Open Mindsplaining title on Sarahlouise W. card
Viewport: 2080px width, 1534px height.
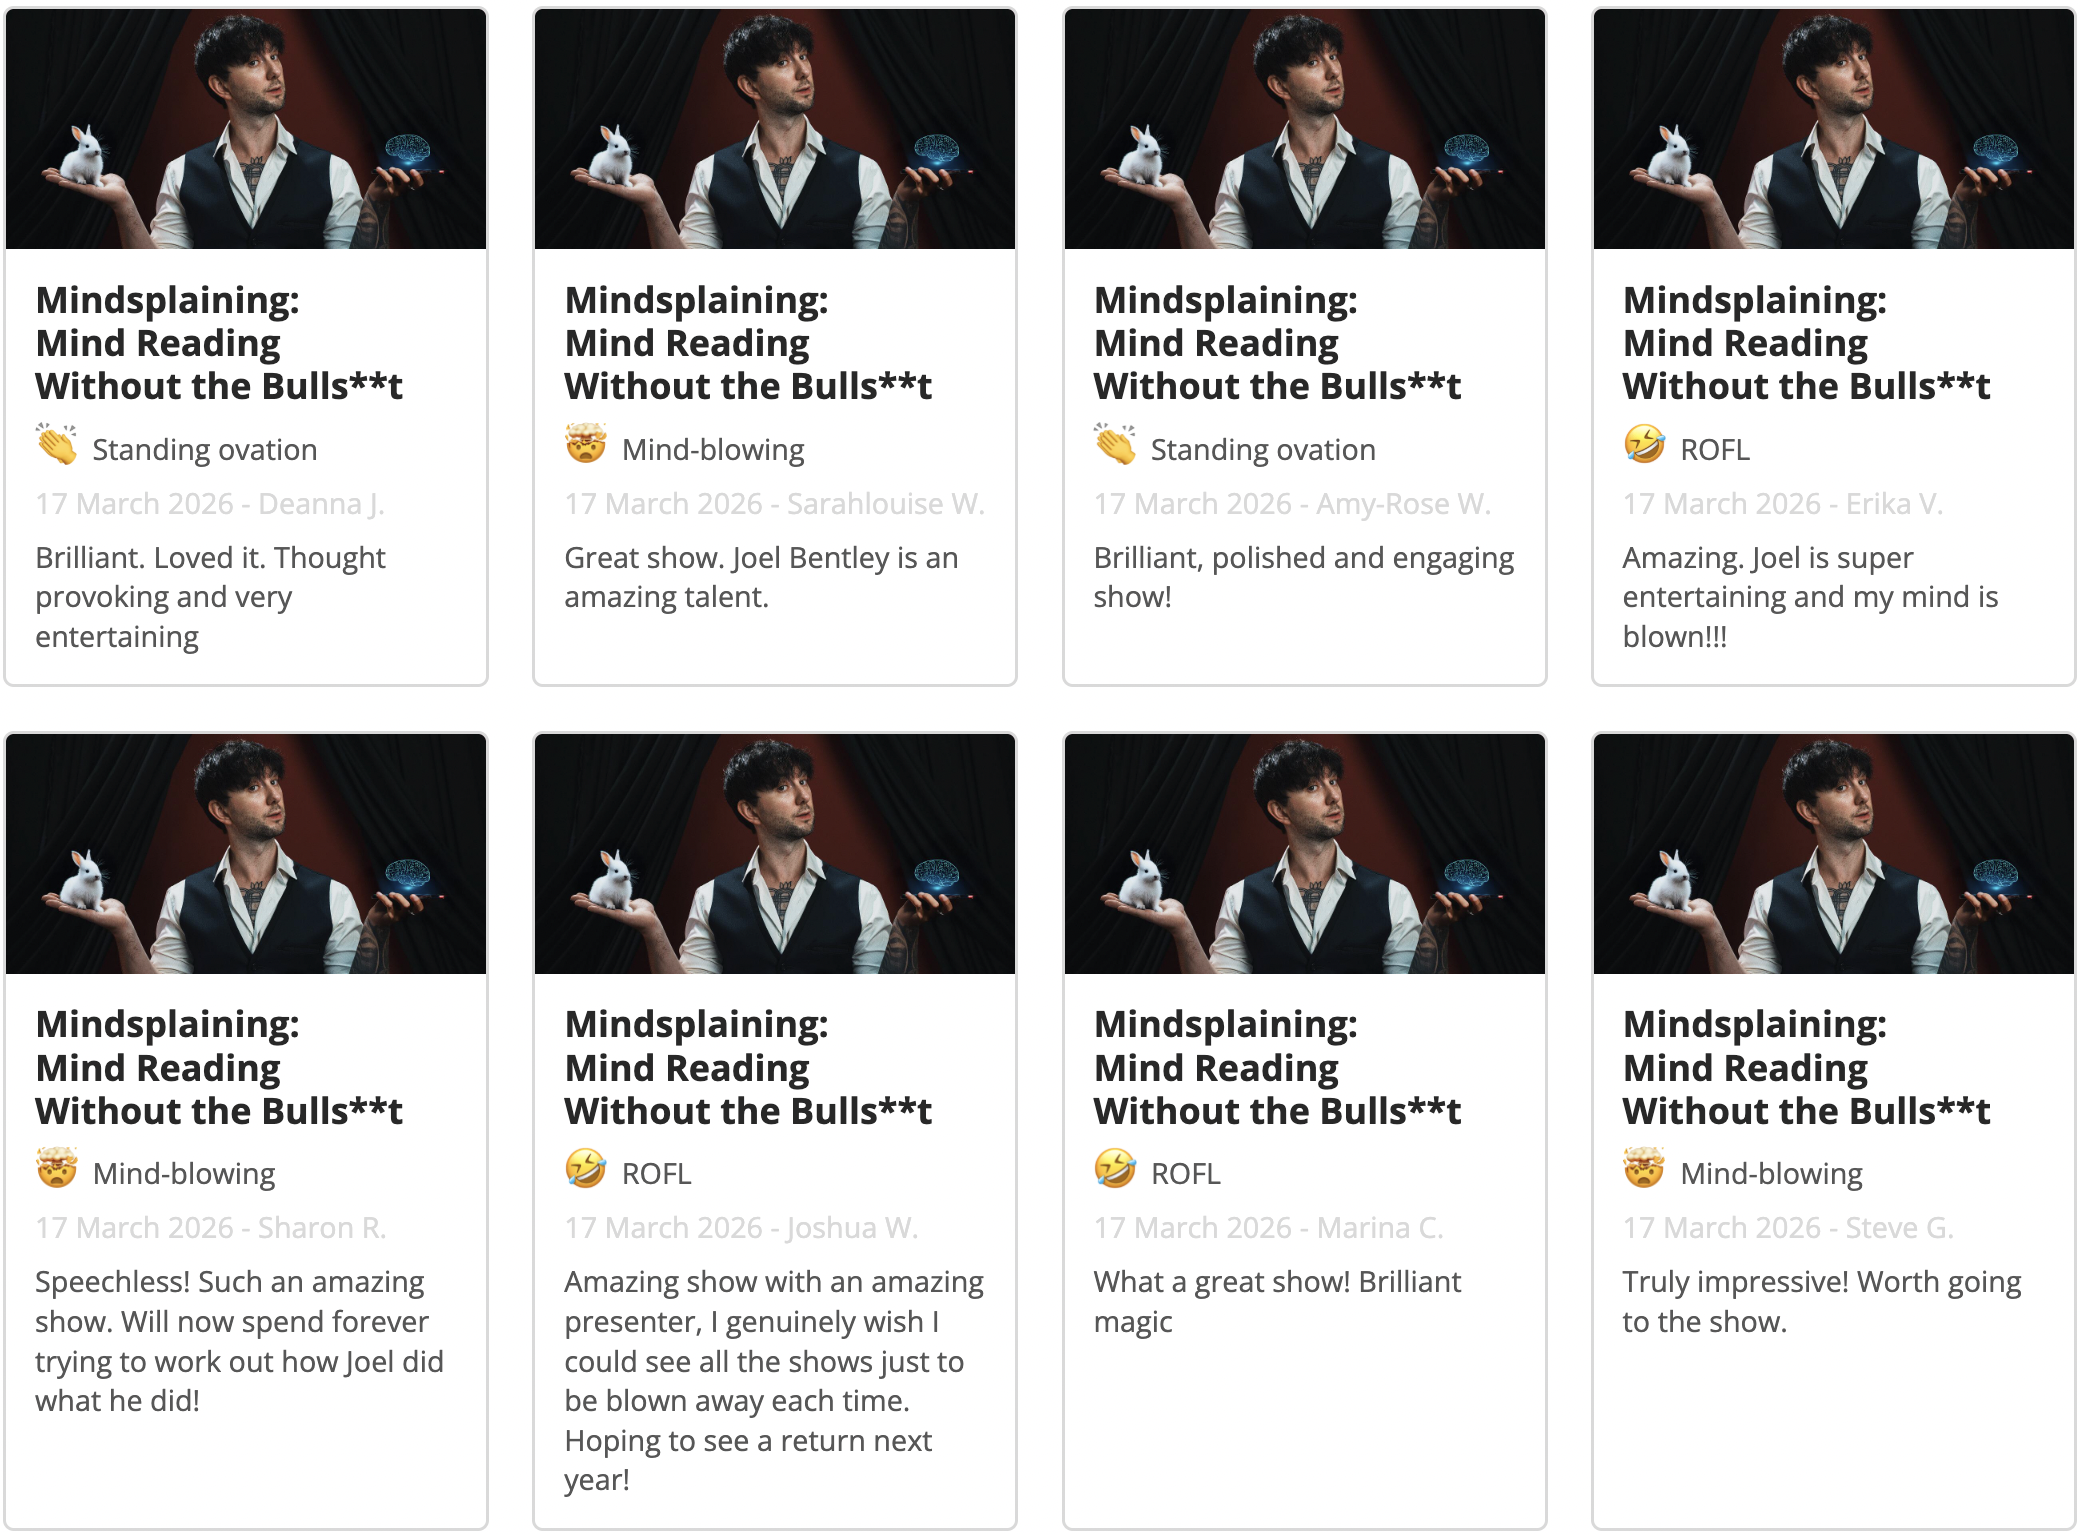click(x=748, y=343)
